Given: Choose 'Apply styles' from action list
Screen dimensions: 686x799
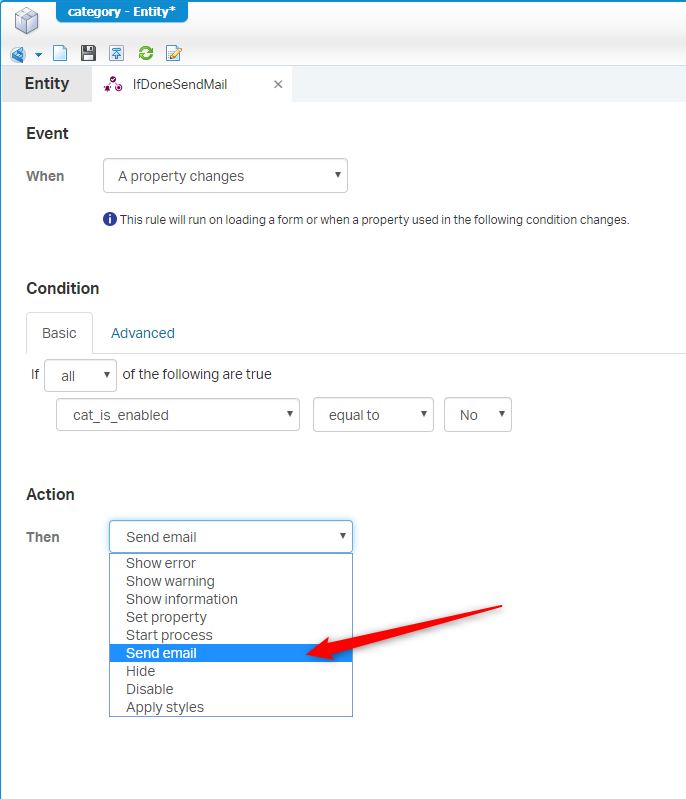Looking at the screenshot, I should 165,707.
